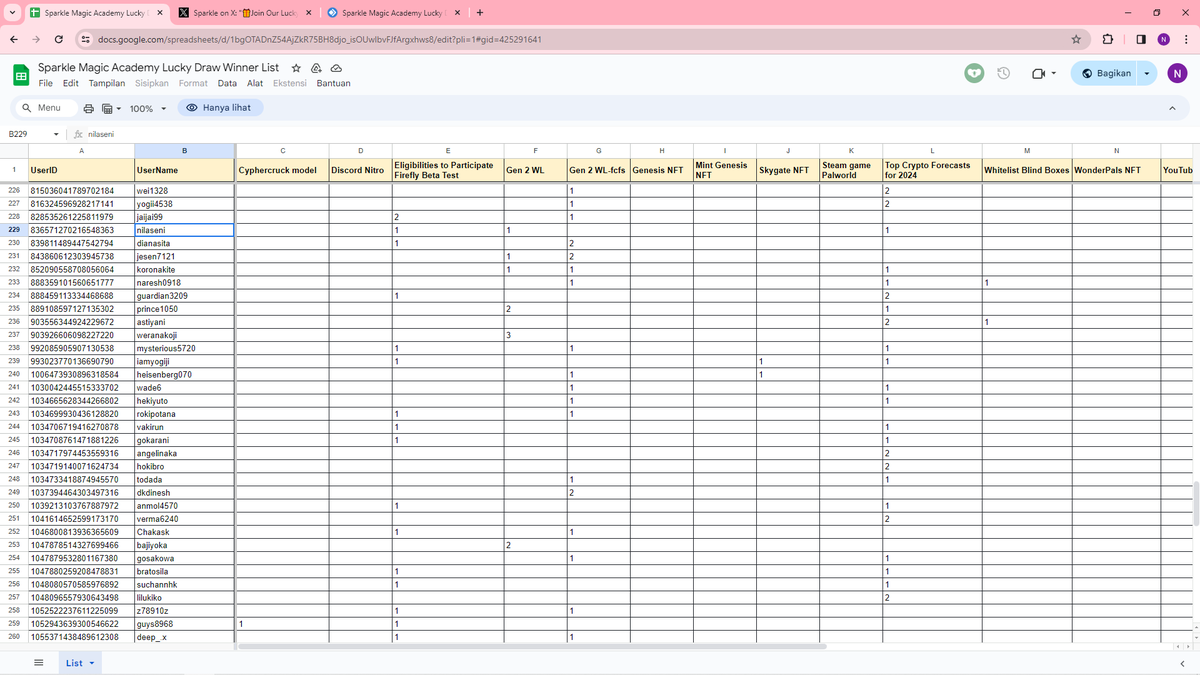Open the Alat menu

[x=255, y=83]
